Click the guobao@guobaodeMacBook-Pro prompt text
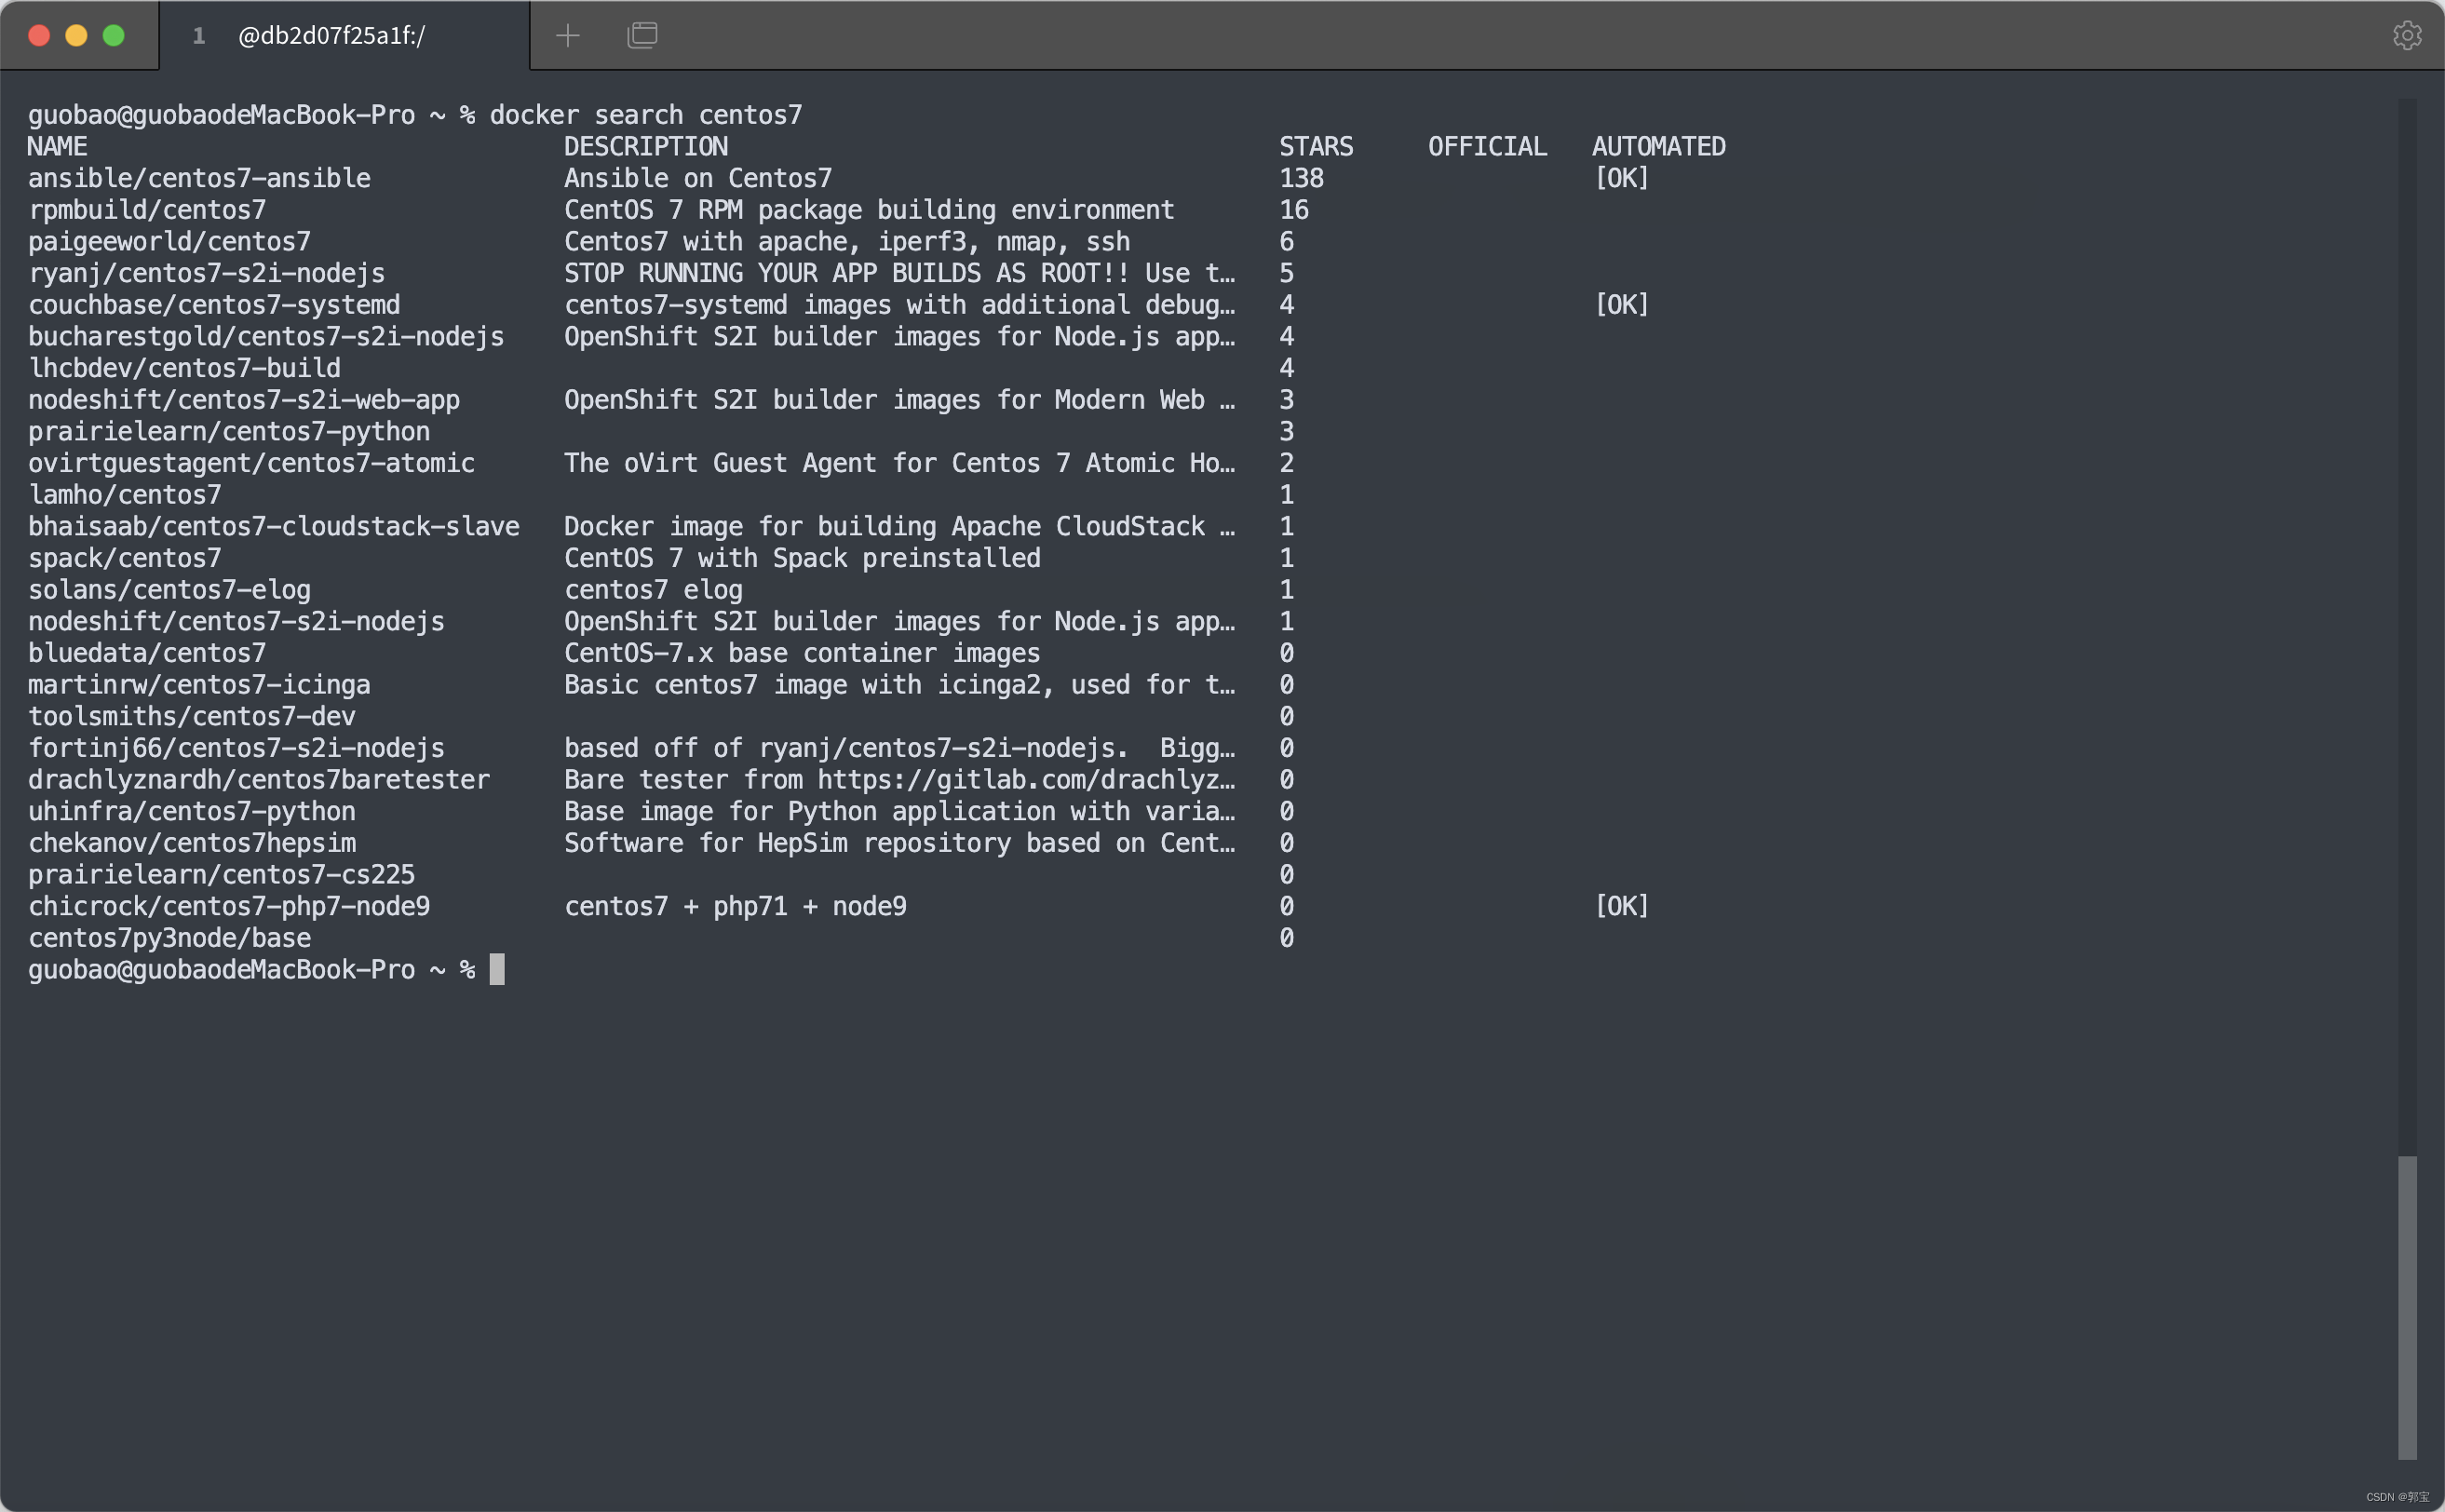The width and height of the screenshot is (2445, 1512). (x=222, y=969)
